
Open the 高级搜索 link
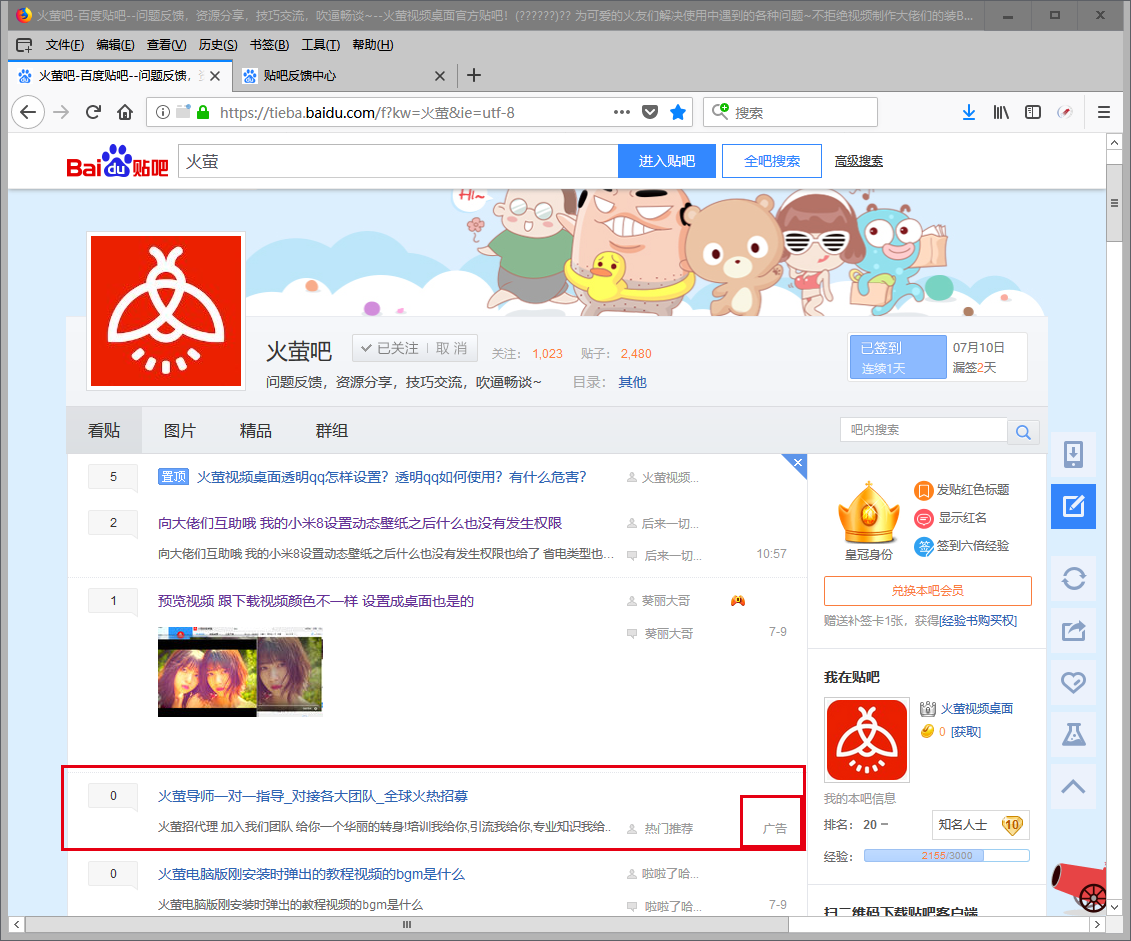(858, 161)
